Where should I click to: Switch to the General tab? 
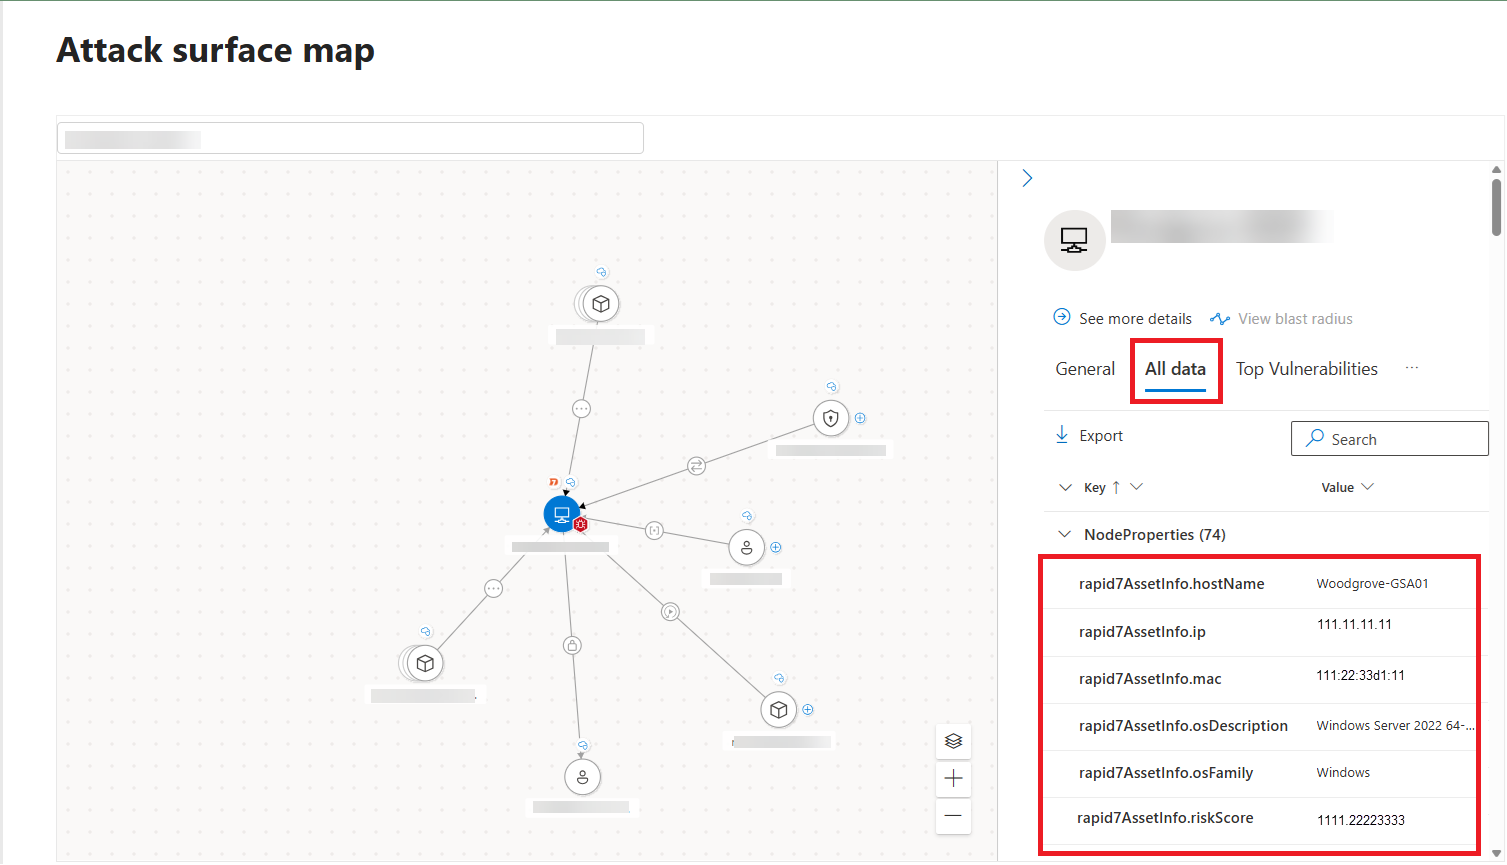[x=1084, y=369]
